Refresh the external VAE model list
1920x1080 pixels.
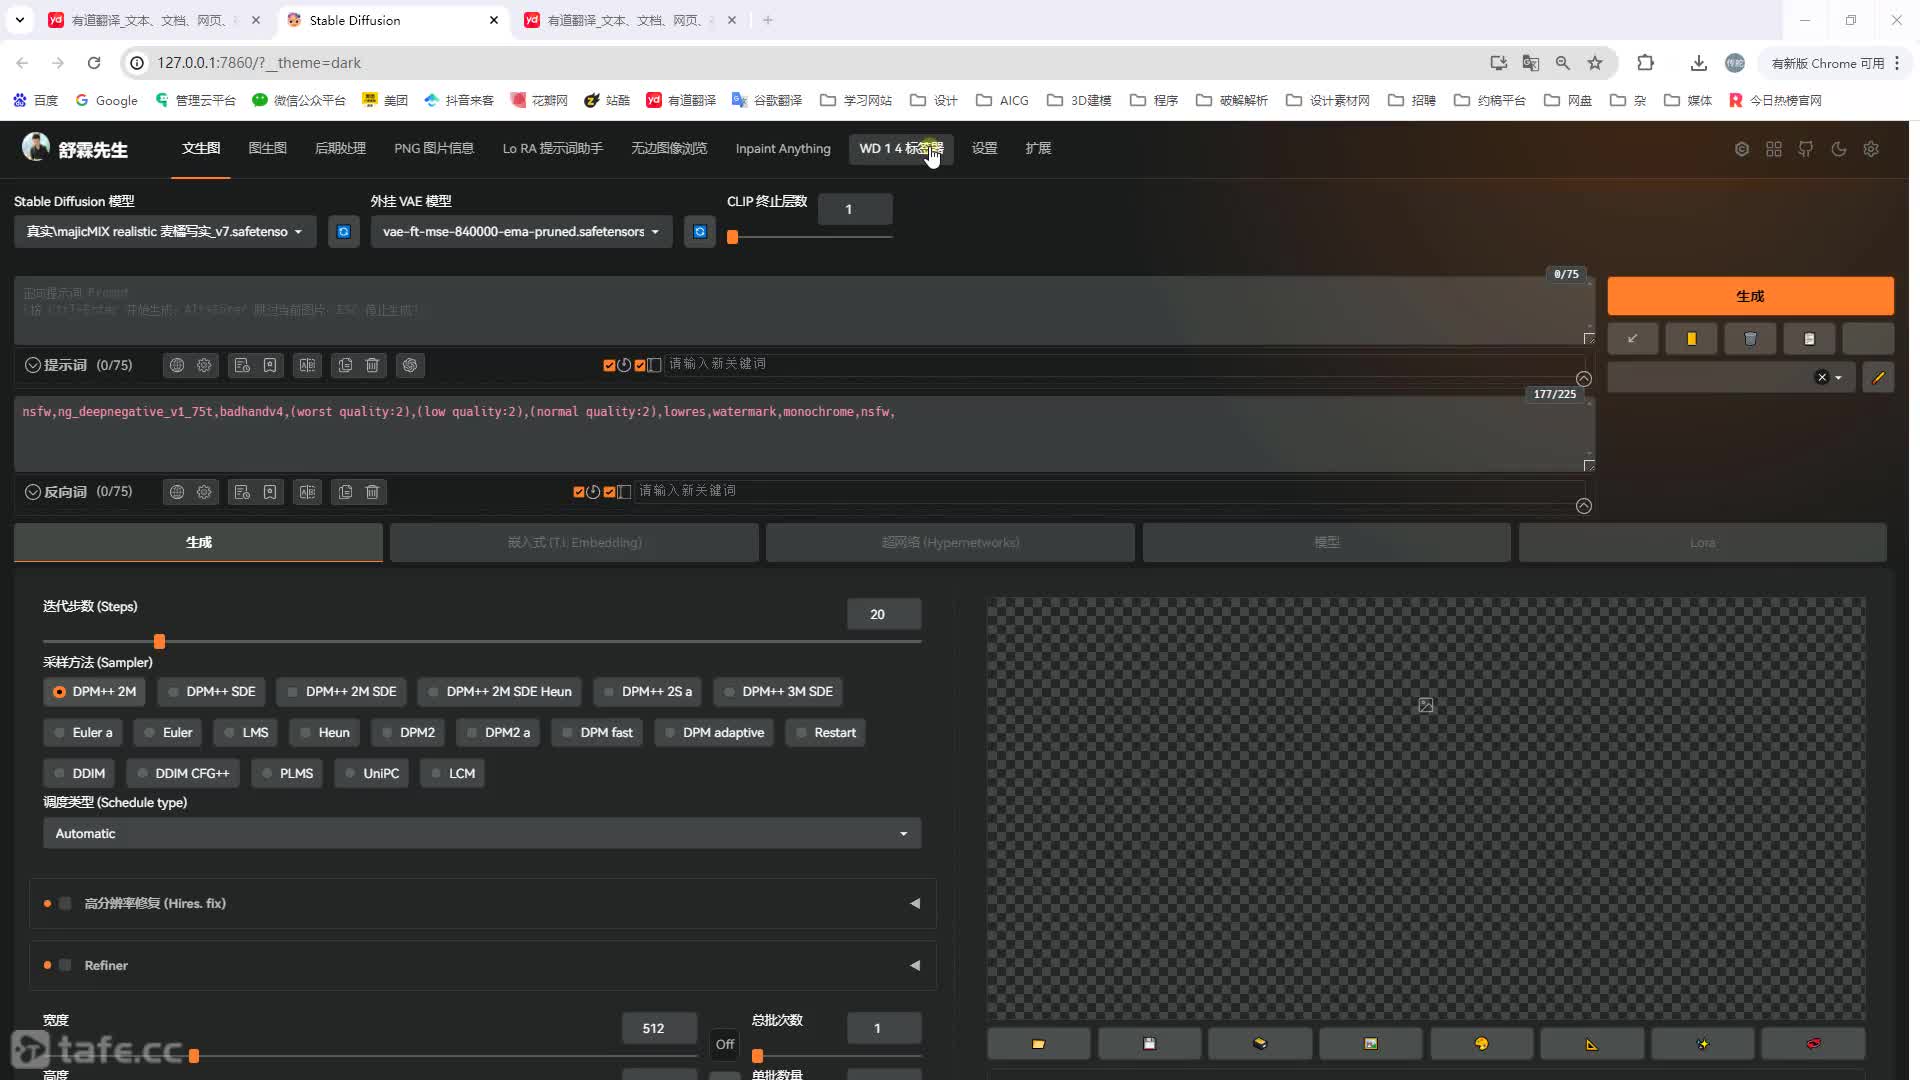click(700, 232)
